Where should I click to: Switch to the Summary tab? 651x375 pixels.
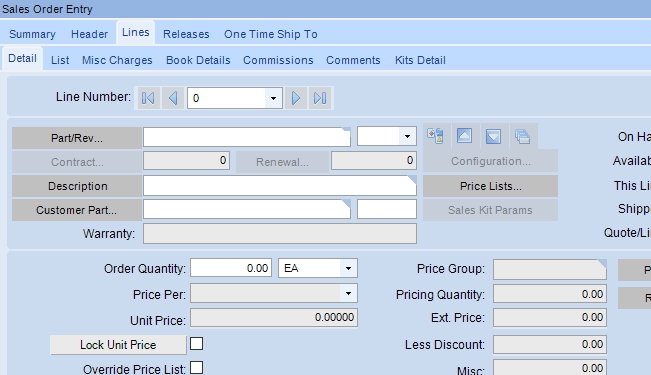point(32,34)
